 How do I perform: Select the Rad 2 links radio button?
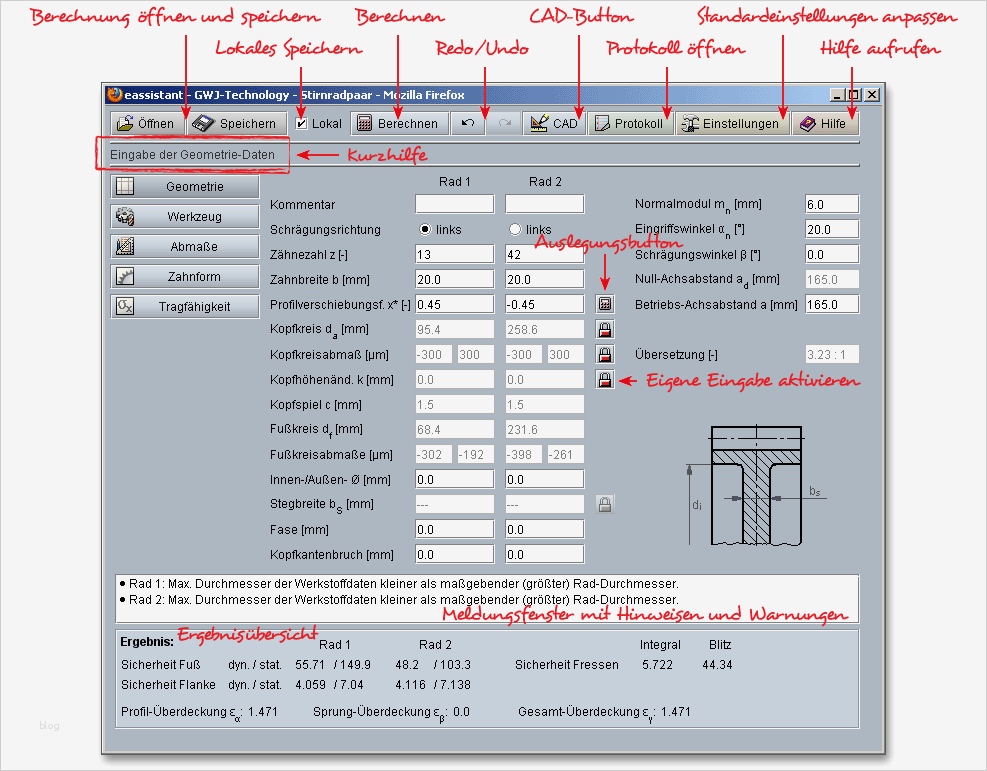pyautogui.click(x=515, y=229)
